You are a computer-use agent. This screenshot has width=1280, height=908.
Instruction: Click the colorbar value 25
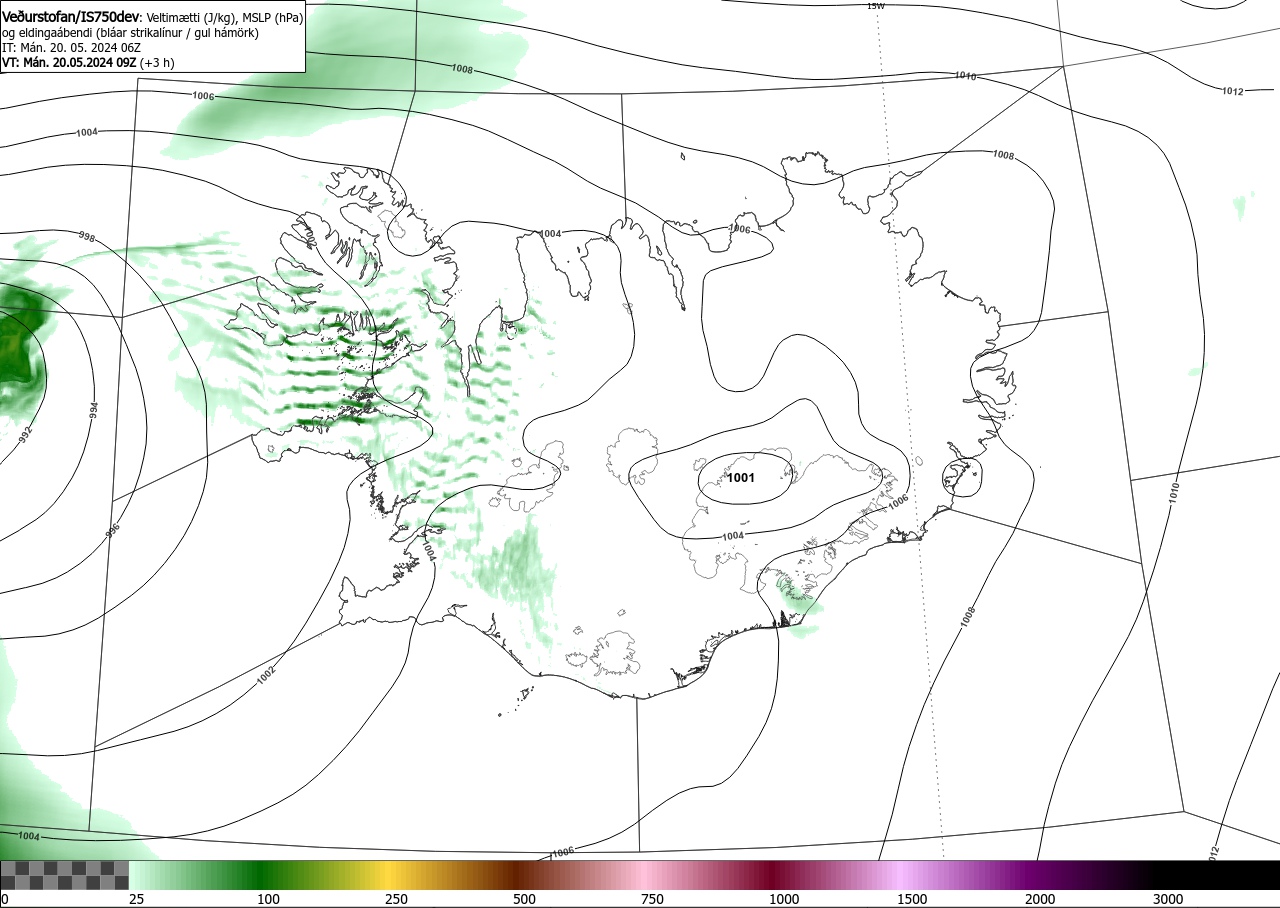136,899
